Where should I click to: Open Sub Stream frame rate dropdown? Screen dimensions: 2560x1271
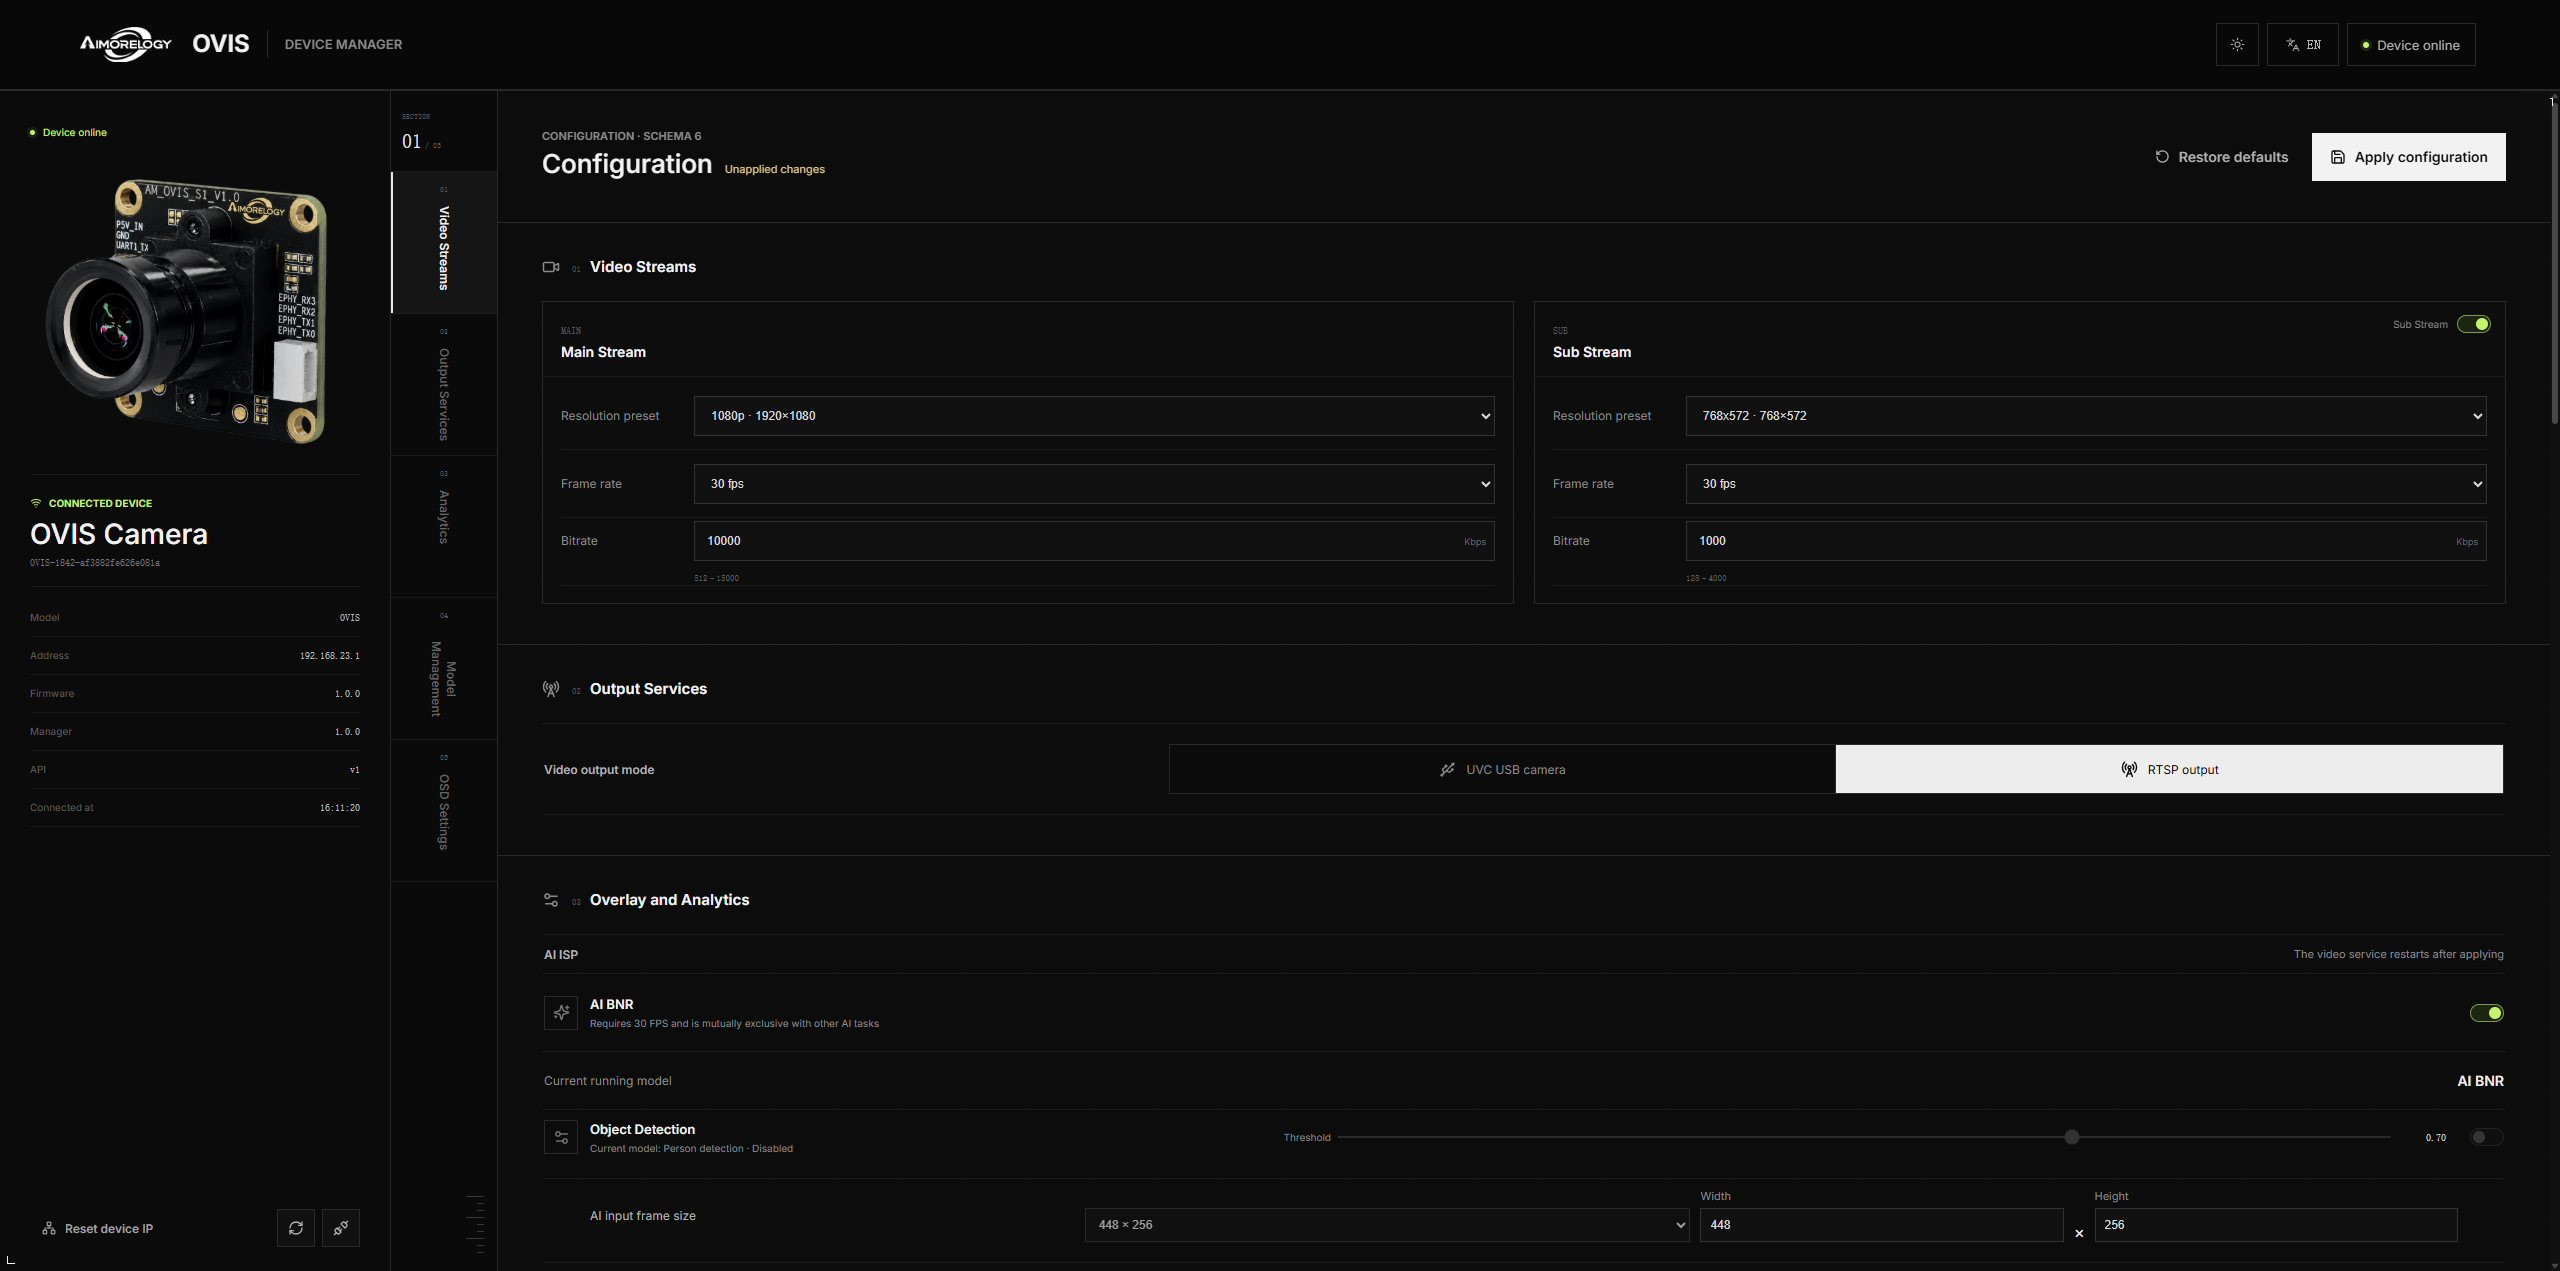click(2086, 484)
